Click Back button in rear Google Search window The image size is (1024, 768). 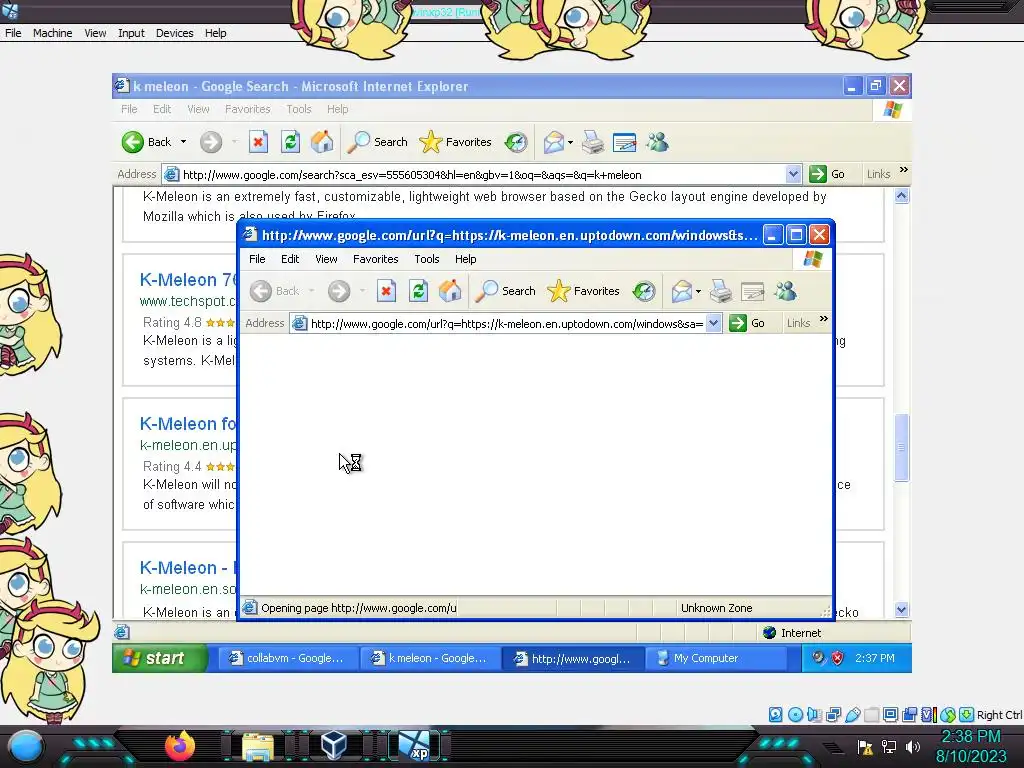click(146, 142)
